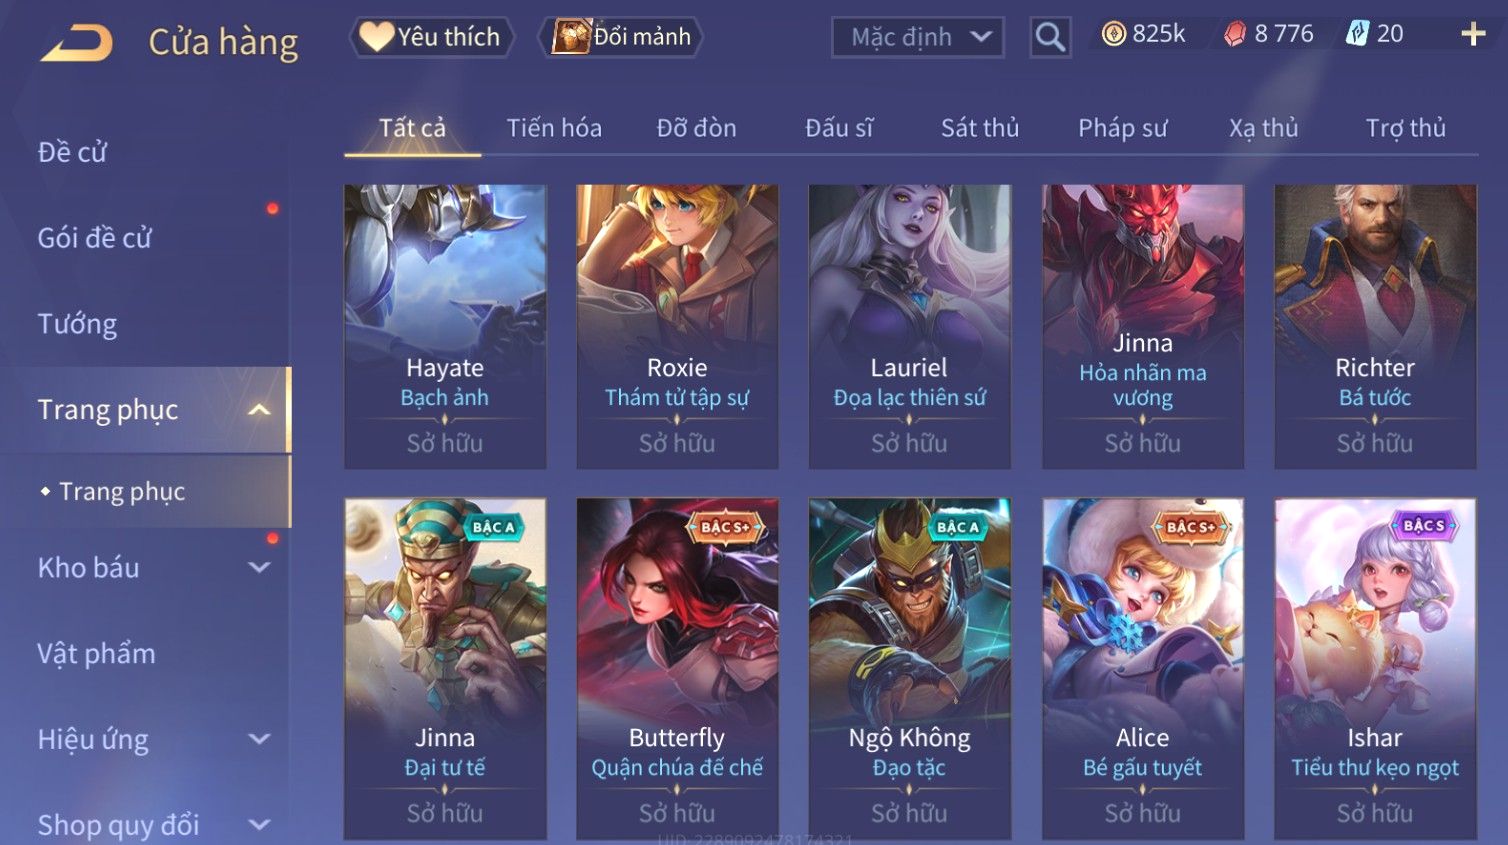Select Hayate Bạch ảnh skin card
This screenshot has height=845, width=1508.
445,327
